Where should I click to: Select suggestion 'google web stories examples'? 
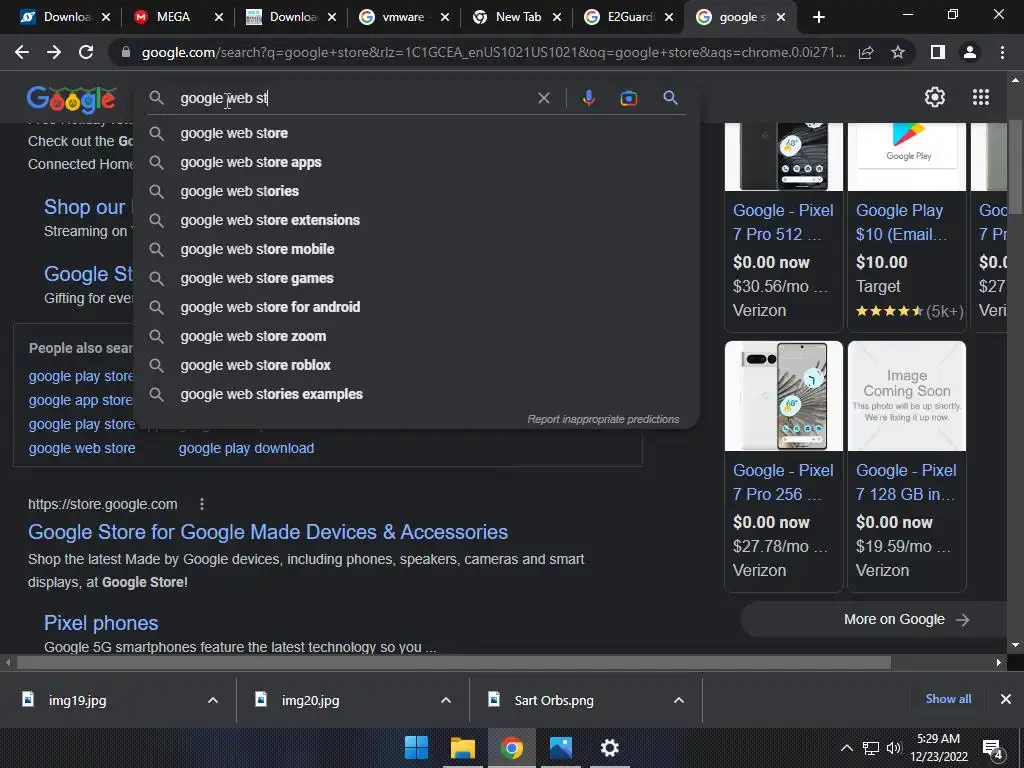click(417, 394)
